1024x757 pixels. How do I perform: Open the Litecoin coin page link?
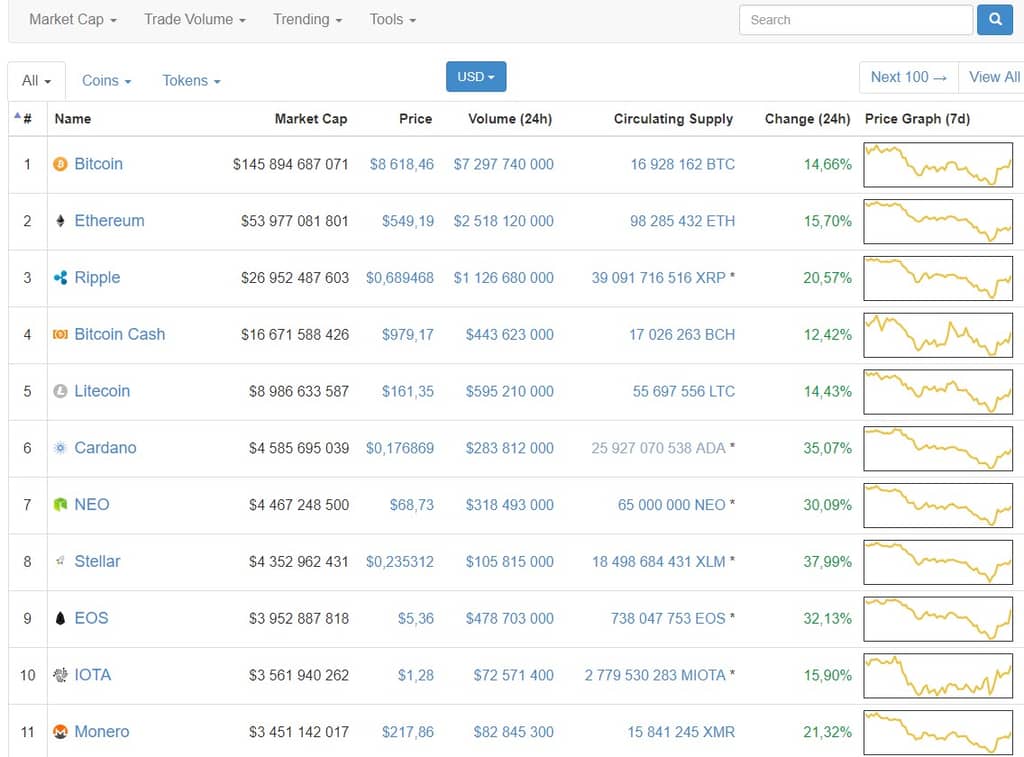tap(102, 391)
